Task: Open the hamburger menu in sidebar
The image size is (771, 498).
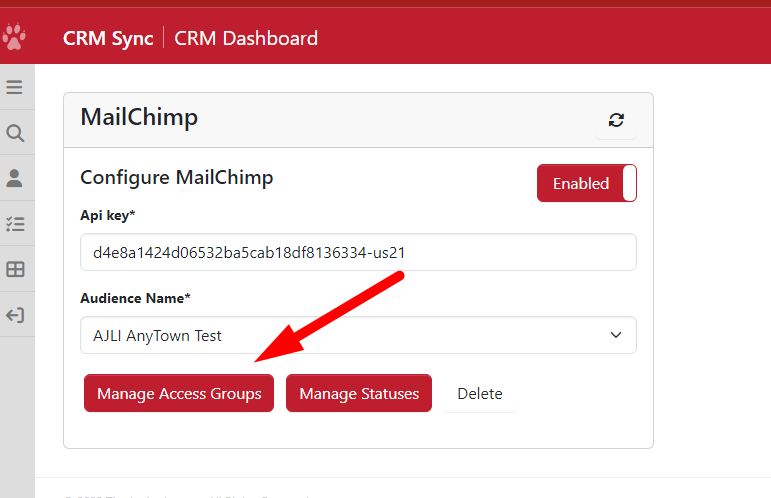Action: click(15, 87)
